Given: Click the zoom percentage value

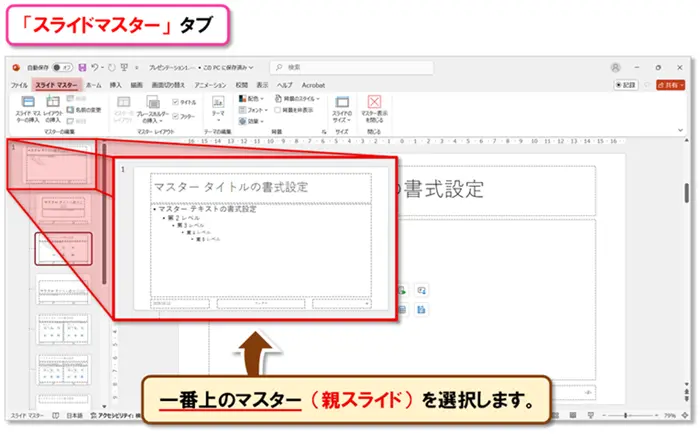Looking at the screenshot, I should [x=669, y=415].
